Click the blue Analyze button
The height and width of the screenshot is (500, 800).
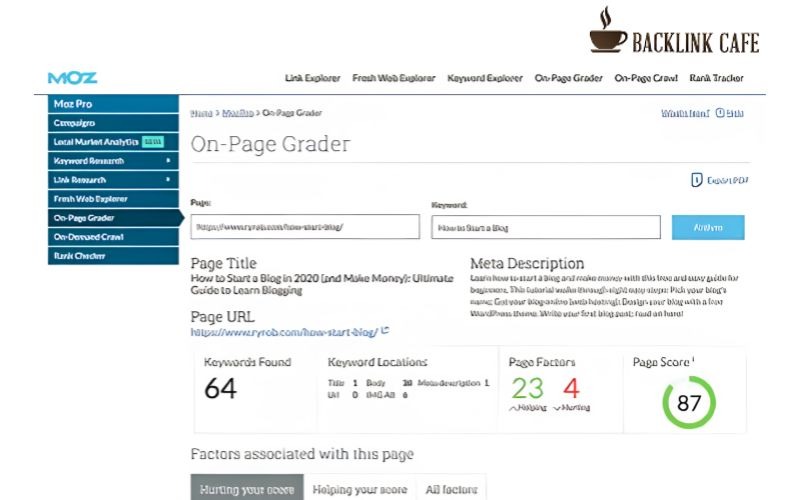click(x=708, y=228)
